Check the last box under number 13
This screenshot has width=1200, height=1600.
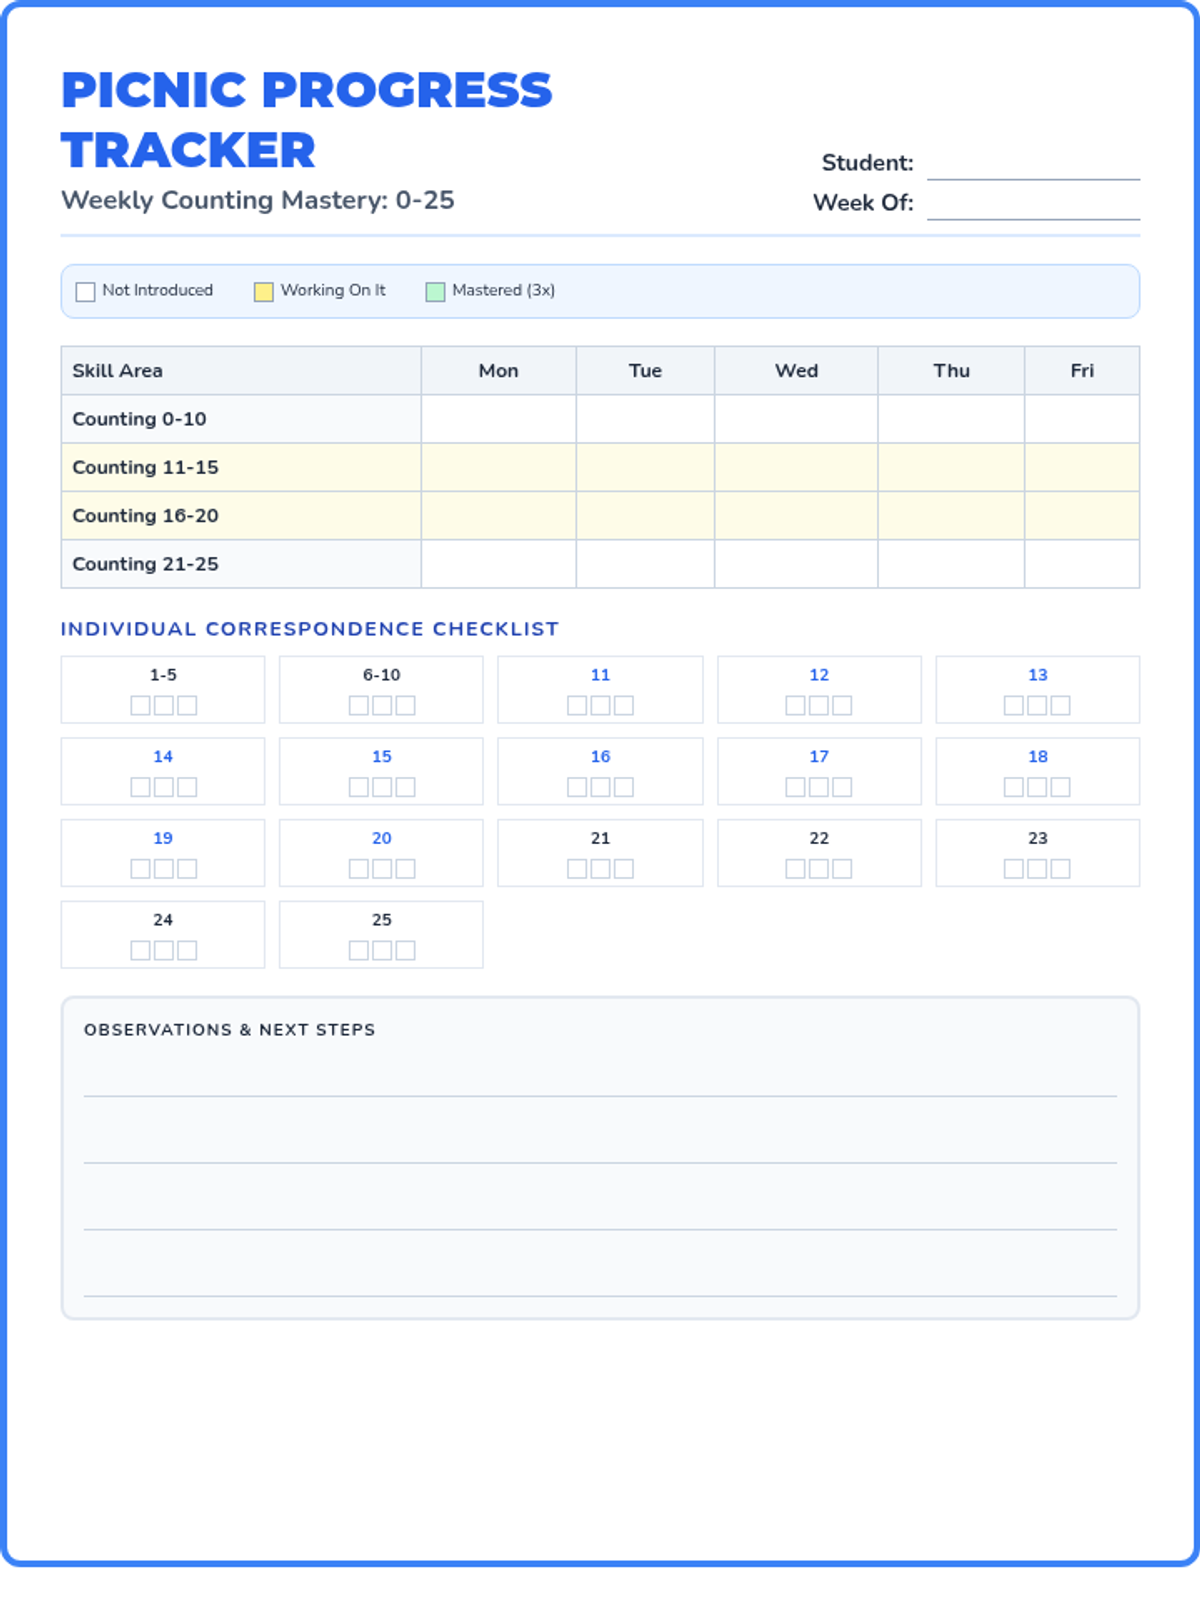1061,705
